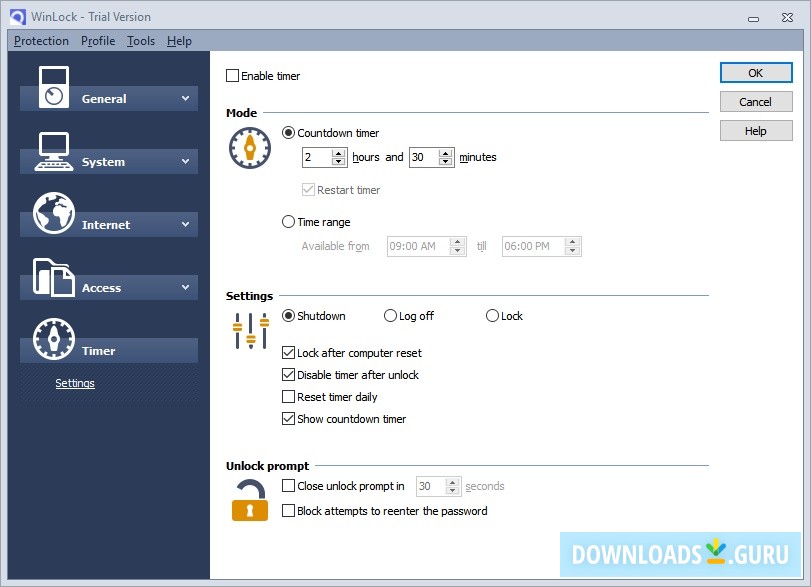This screenshot has height=587, width=811.
Task: Click the Internet globe icon
Action: tap(54, 213)
